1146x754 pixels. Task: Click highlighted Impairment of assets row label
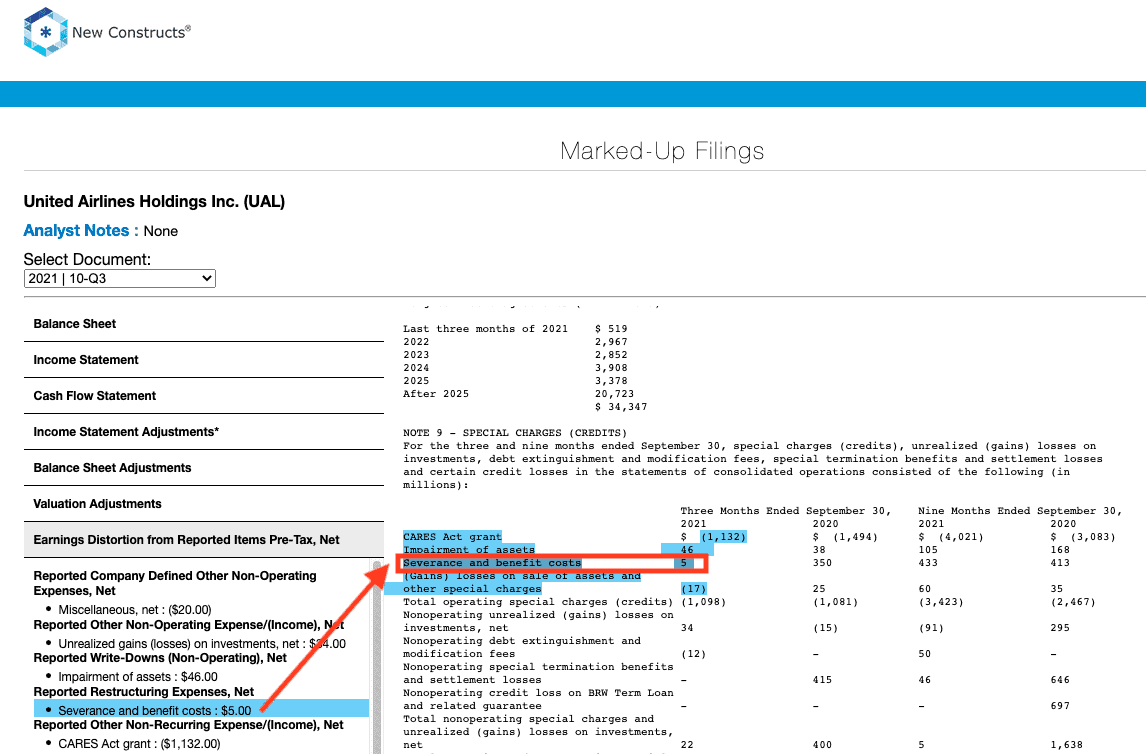(468, 549)
